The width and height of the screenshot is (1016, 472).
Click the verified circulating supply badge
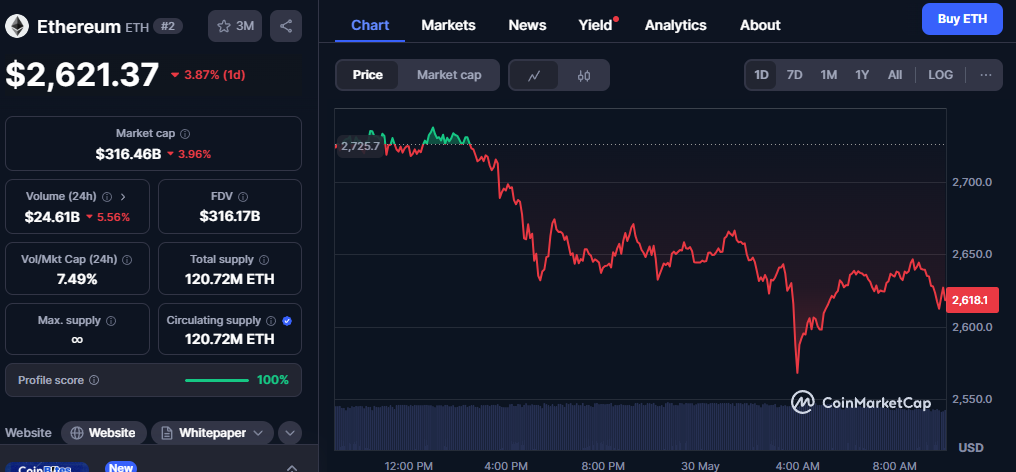pos(287,320)
